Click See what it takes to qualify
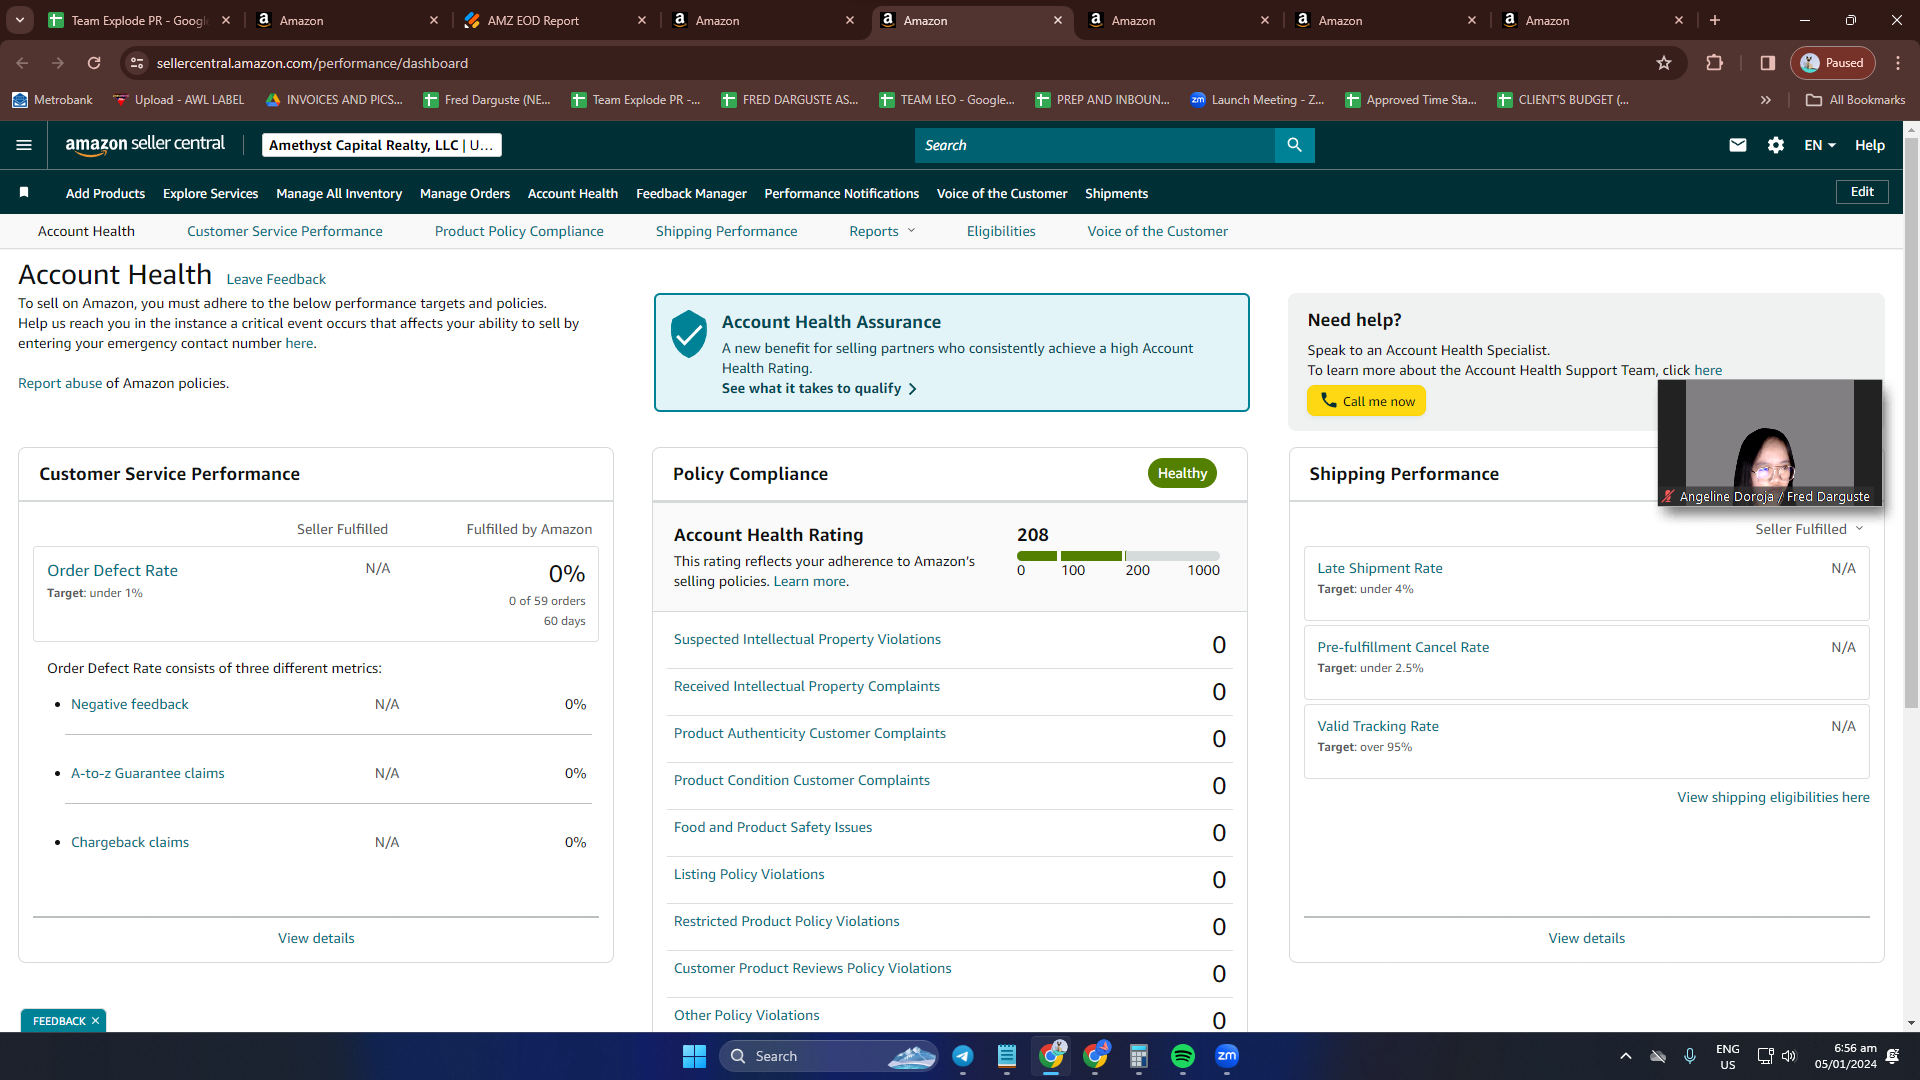This screenshot has width=1920, height=1080. (x=819, y=388)
